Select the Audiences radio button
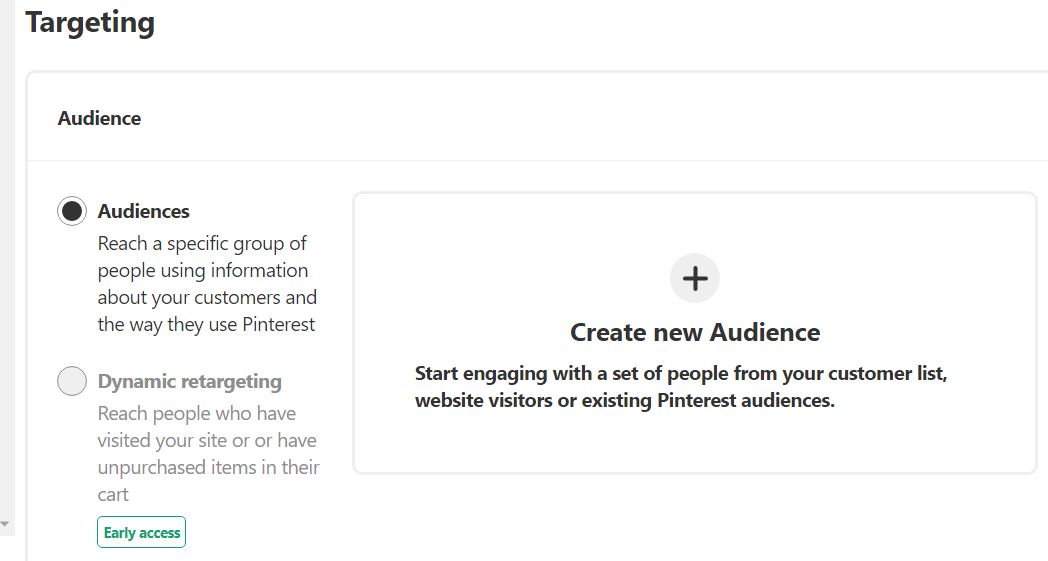The width and height of the screenshot is (1048, 561). [x=72, y=212]
